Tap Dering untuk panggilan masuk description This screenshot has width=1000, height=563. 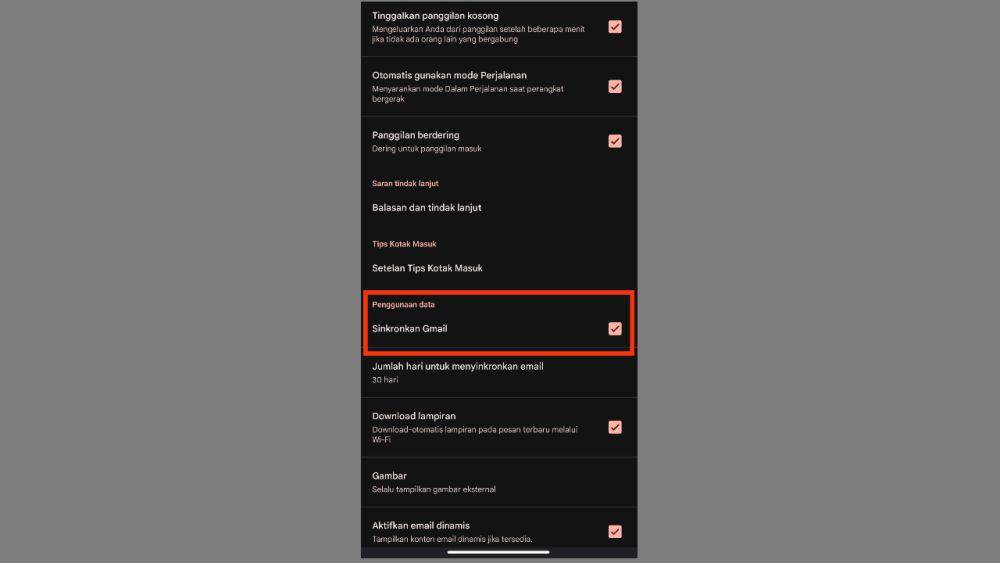427,149
